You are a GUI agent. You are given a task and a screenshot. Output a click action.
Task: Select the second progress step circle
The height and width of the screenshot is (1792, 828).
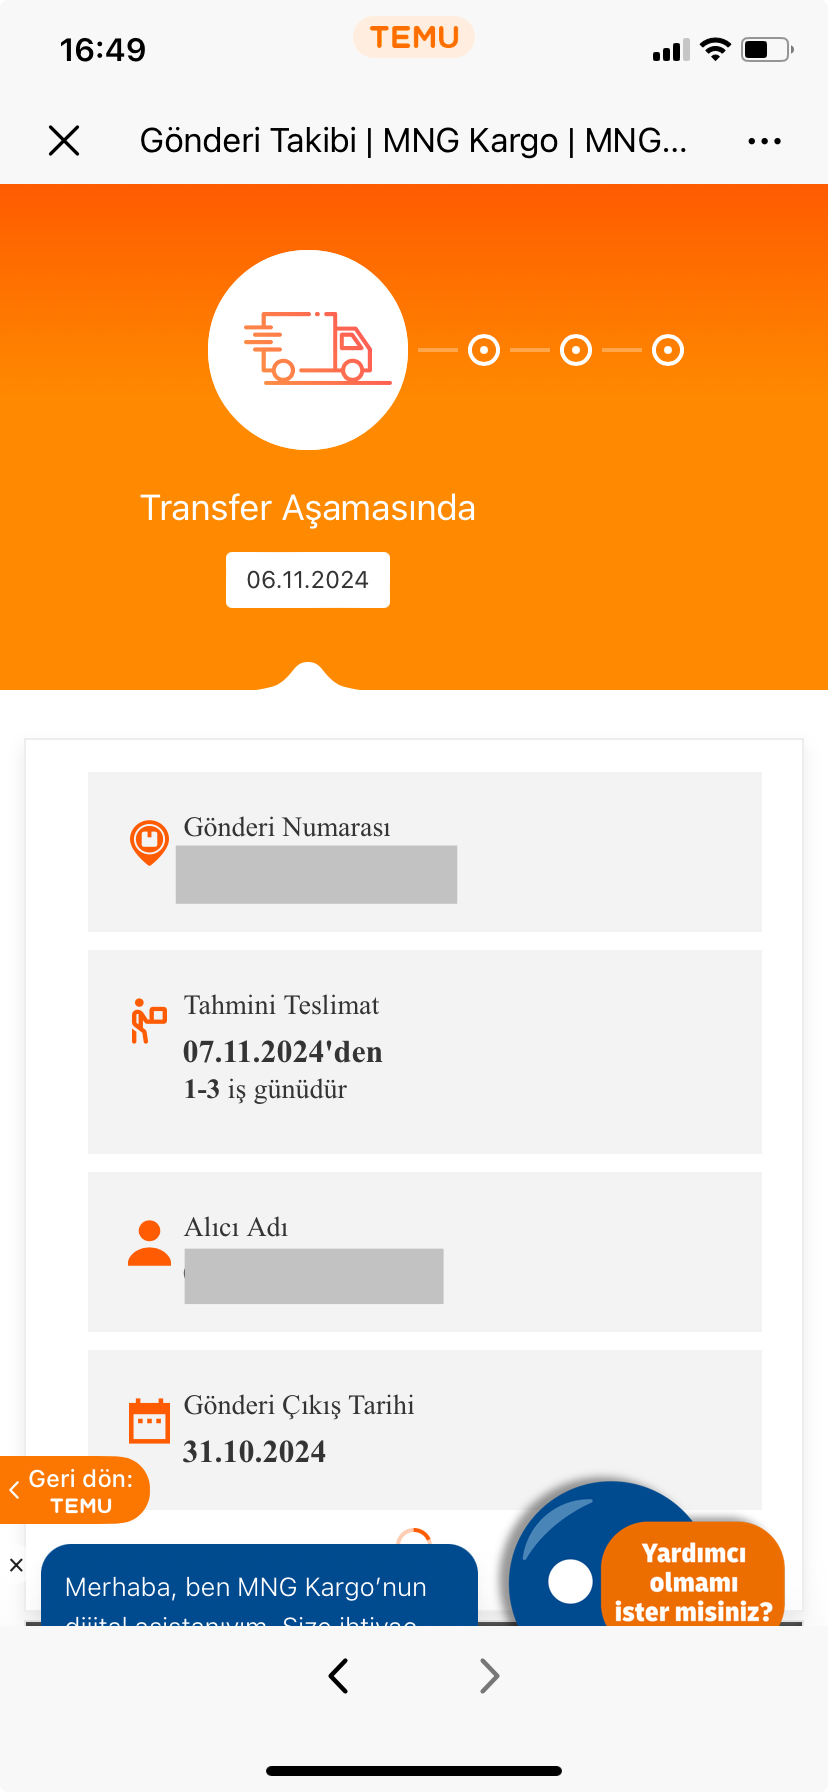point(576,350)
